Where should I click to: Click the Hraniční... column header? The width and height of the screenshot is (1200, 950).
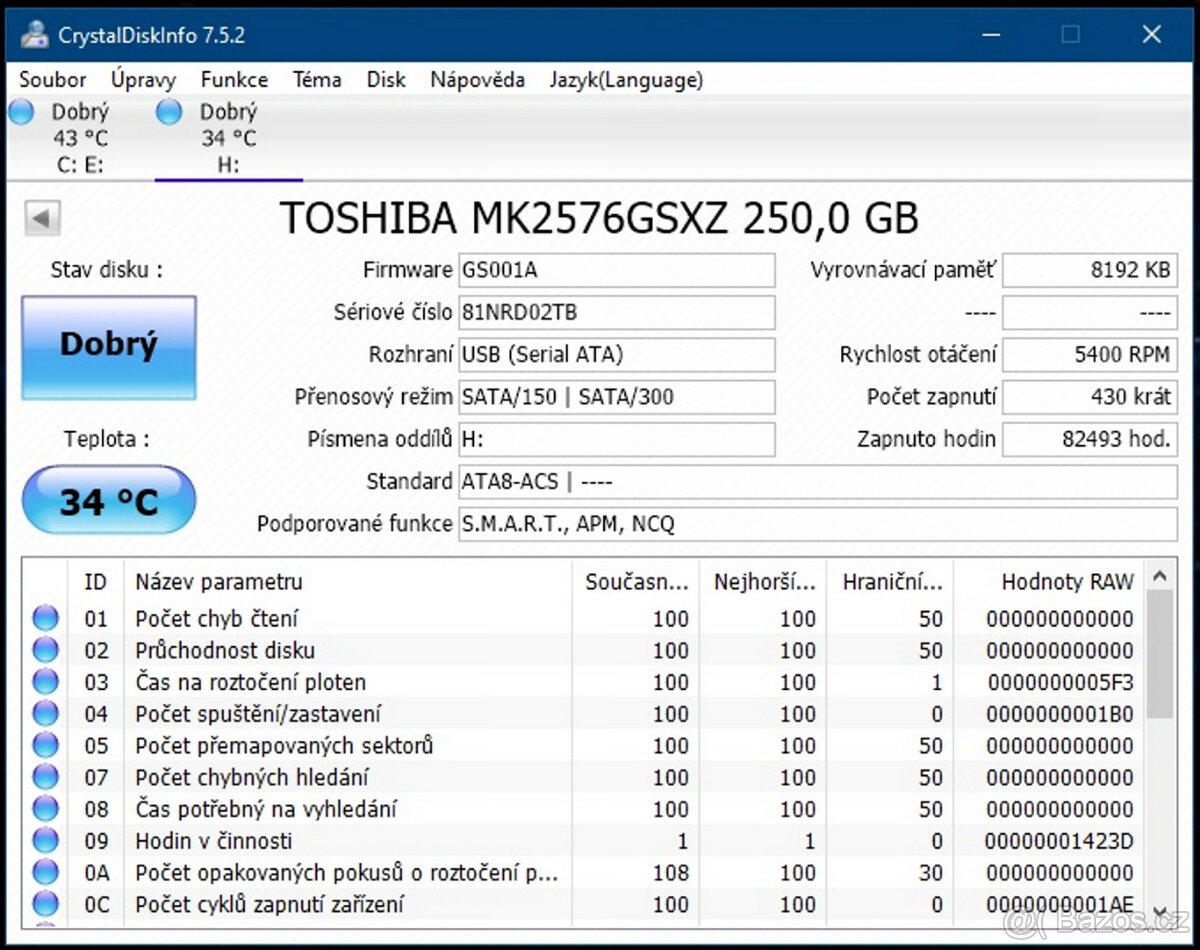(890, 581)
